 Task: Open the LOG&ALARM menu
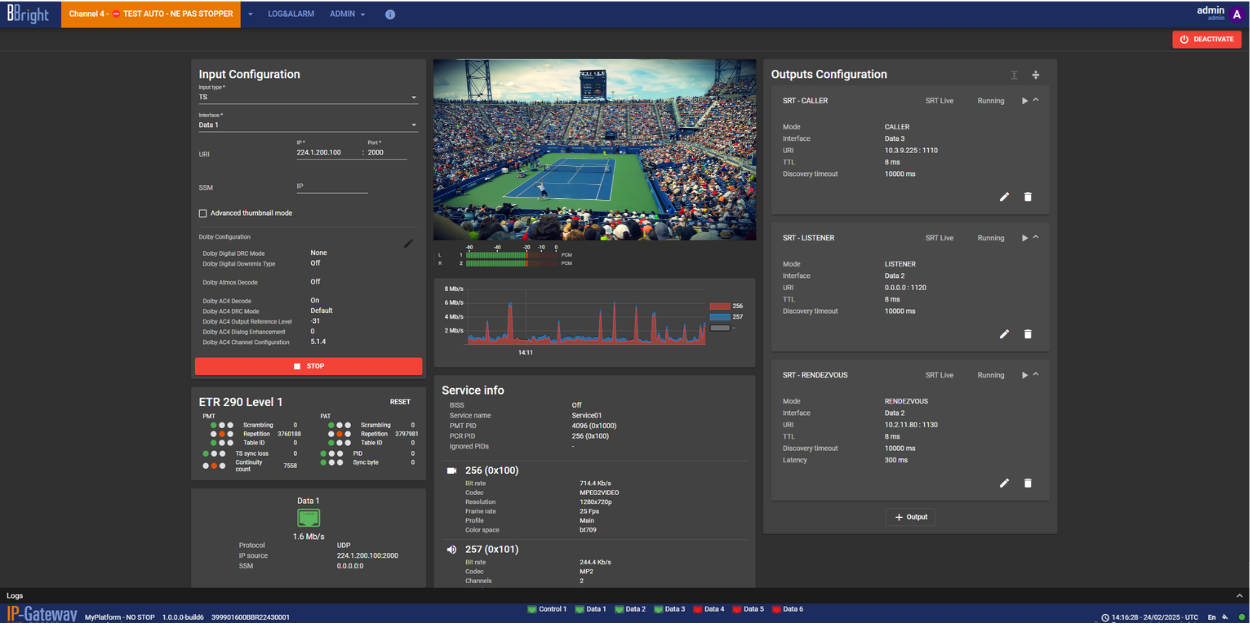[291, 15]
